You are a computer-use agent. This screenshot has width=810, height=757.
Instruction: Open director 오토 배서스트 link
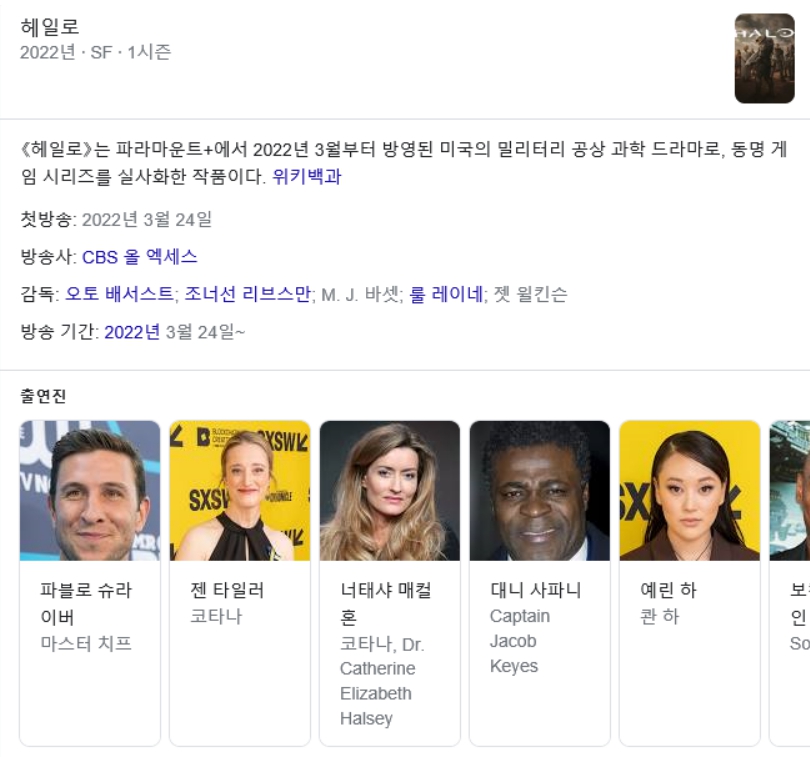click(x=119, y=294)
